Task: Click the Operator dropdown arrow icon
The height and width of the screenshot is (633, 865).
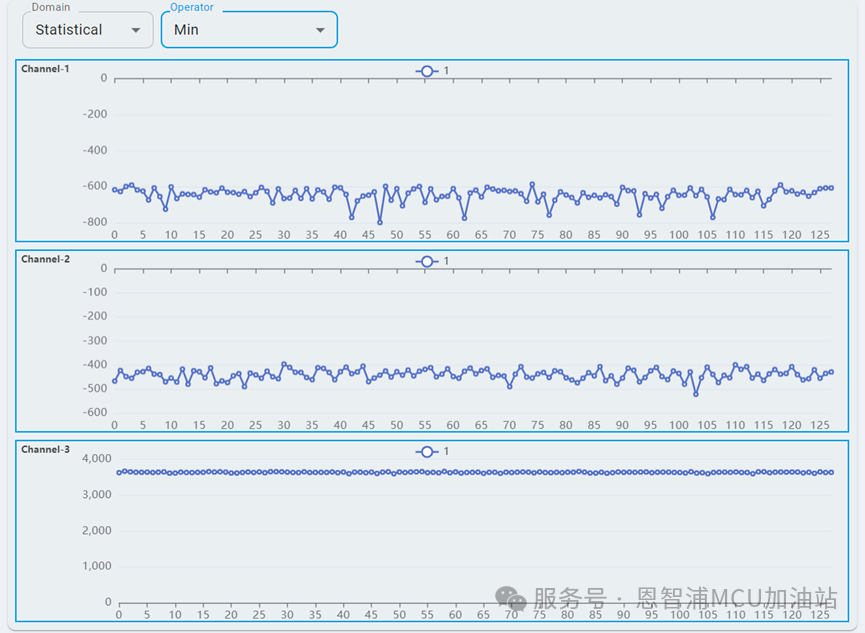Action: click(x=320, y=29)
